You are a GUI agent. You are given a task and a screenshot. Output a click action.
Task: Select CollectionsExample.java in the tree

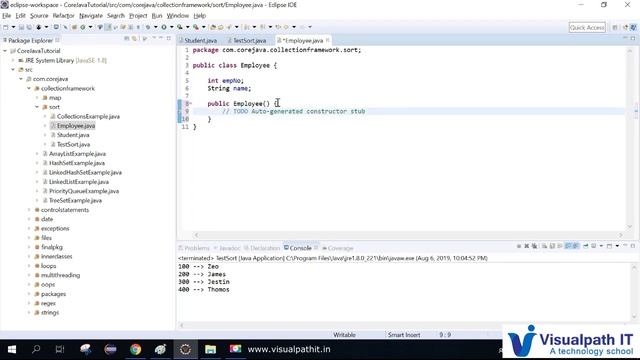coord(88,116)
